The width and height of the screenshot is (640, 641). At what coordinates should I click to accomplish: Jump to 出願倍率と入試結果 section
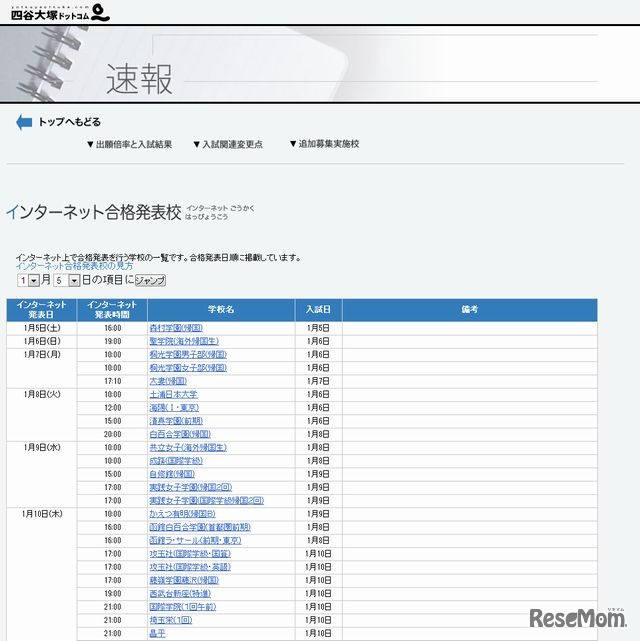click(x=130, y=144)
